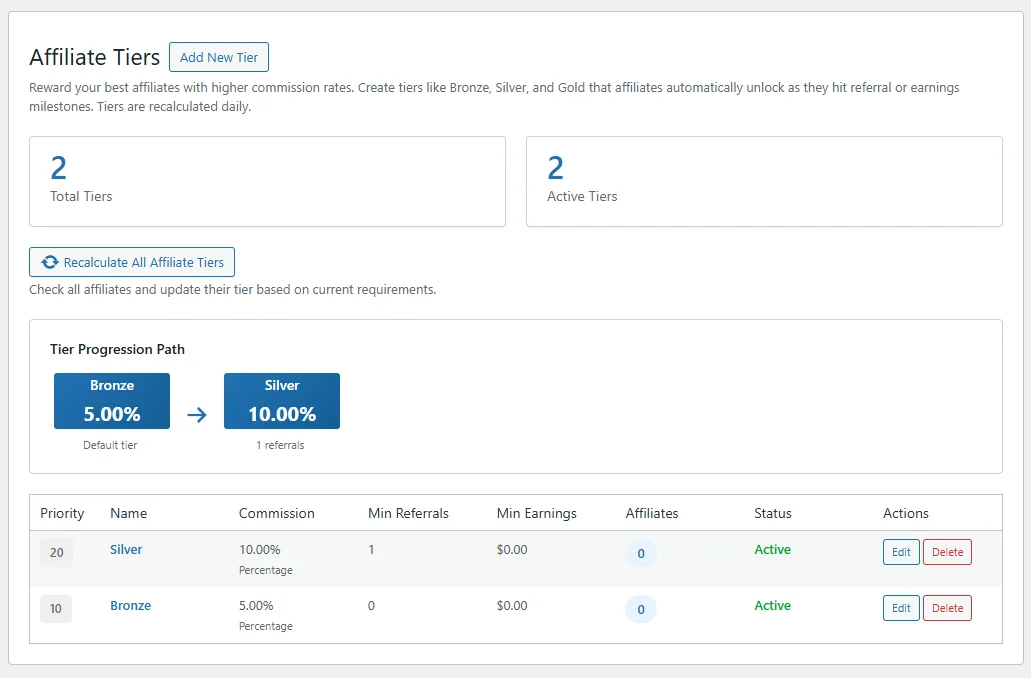Click the recalculate refresh icon
The height and width of the screenshot is (678, 1031).
[50, 262]
